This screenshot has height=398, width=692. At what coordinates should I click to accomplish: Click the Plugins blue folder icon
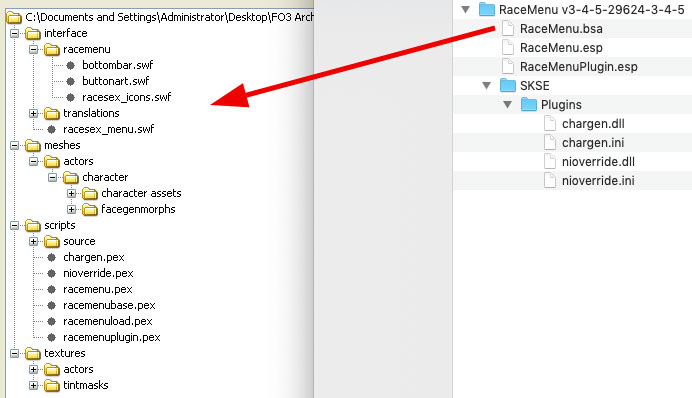(529, 104)
